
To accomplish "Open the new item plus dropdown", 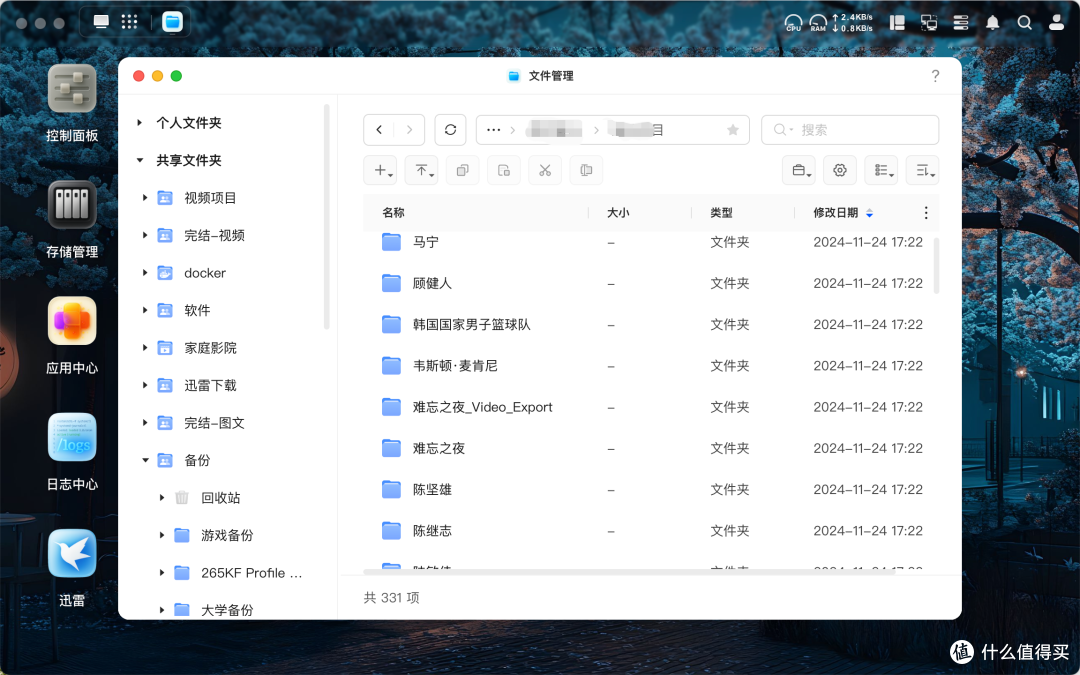I will 380,170.
